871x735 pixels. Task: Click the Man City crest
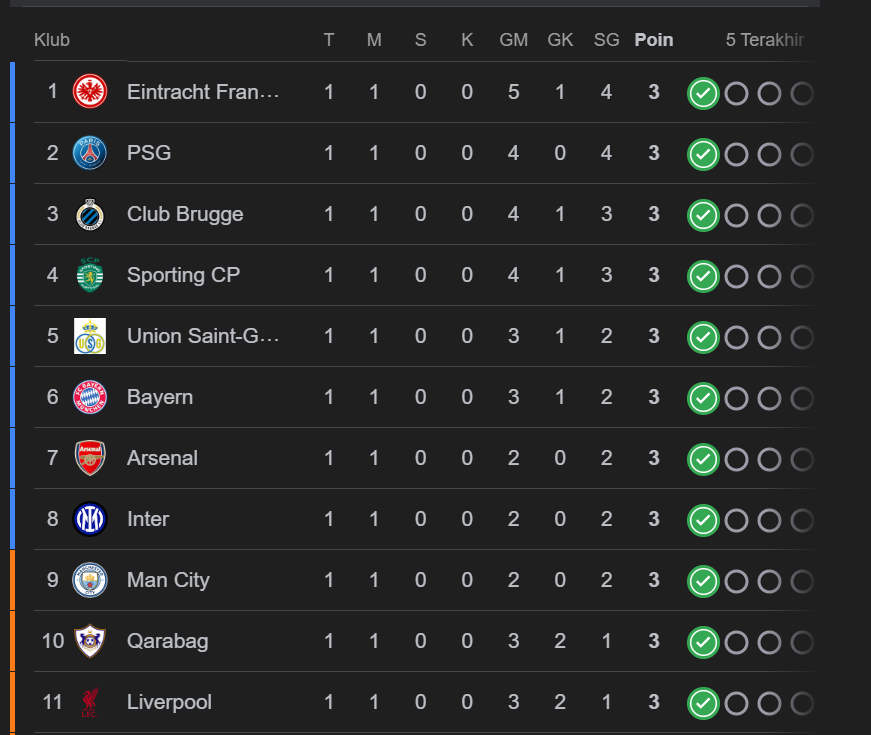(90, 580)
